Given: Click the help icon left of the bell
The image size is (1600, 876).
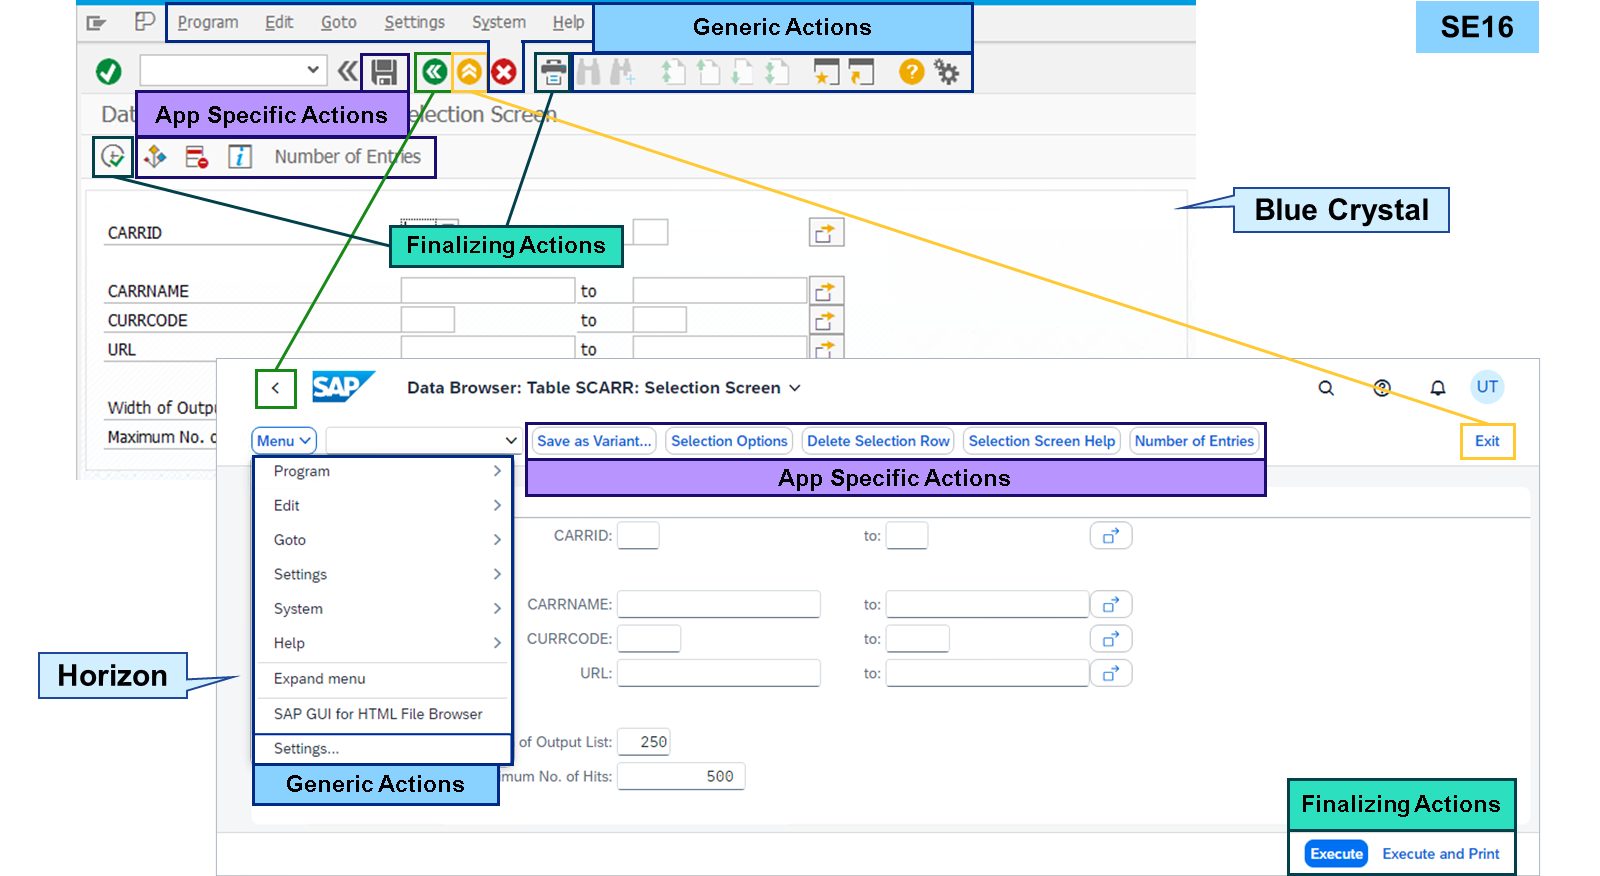Looking at the screenshot, I should [1382, 388].
